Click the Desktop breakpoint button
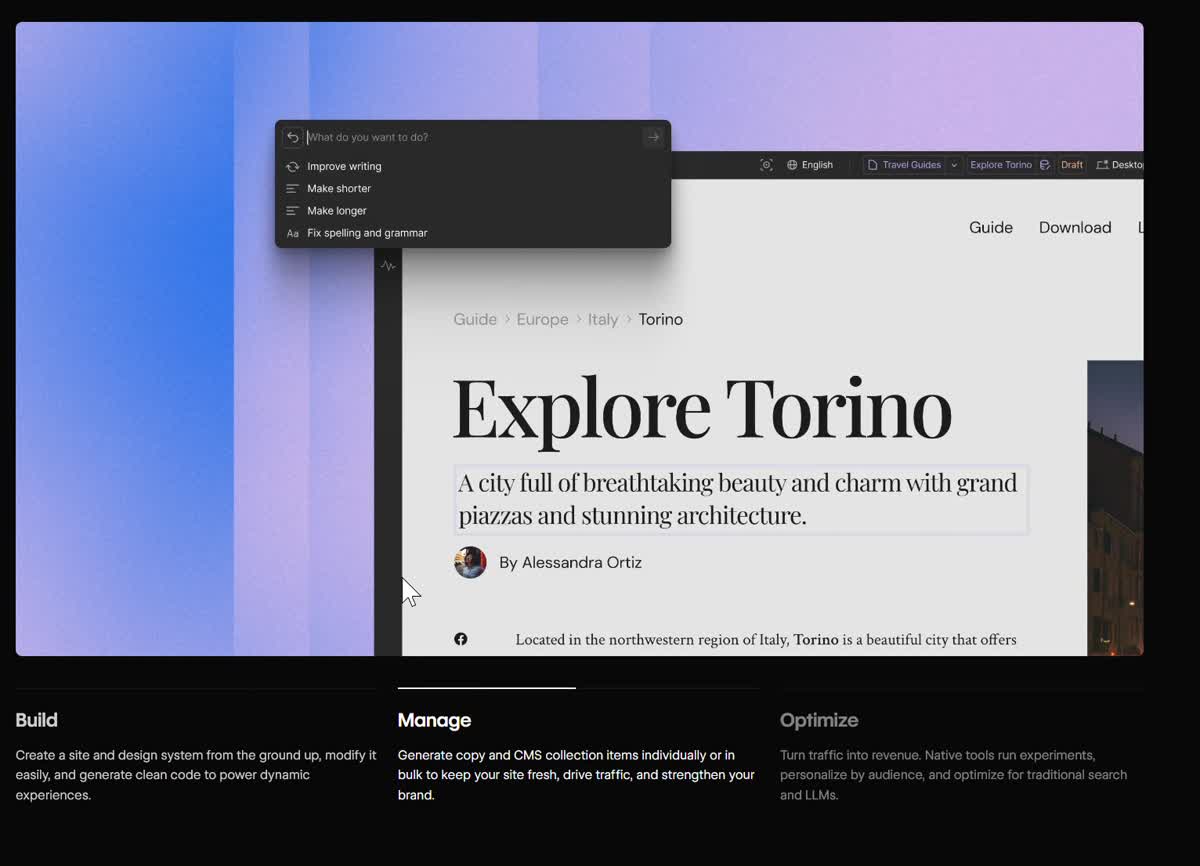The image size is (1200, 866). click(x=1120, y=165)
